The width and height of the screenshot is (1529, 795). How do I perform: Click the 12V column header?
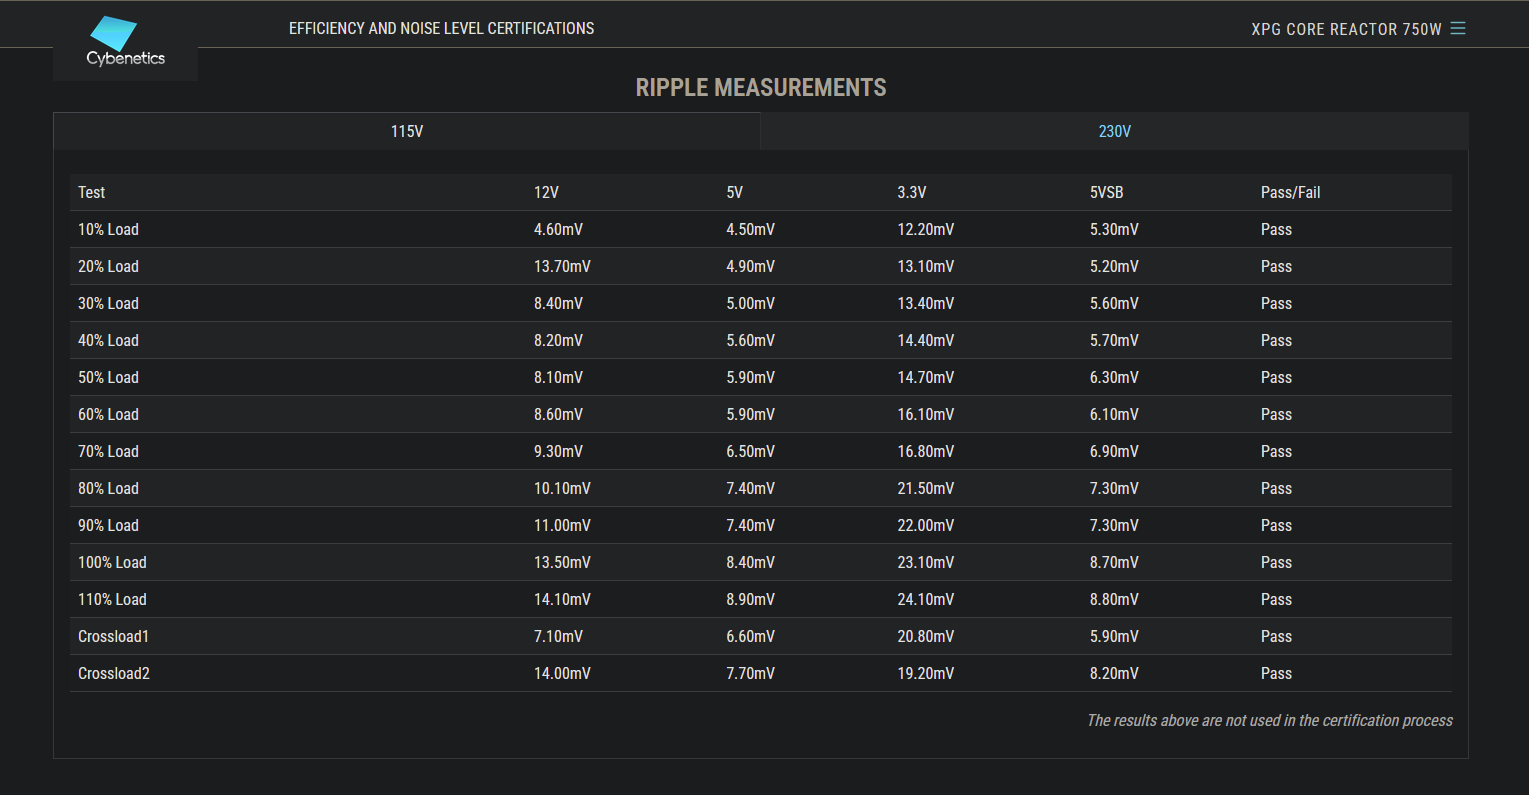coord(546,192)
